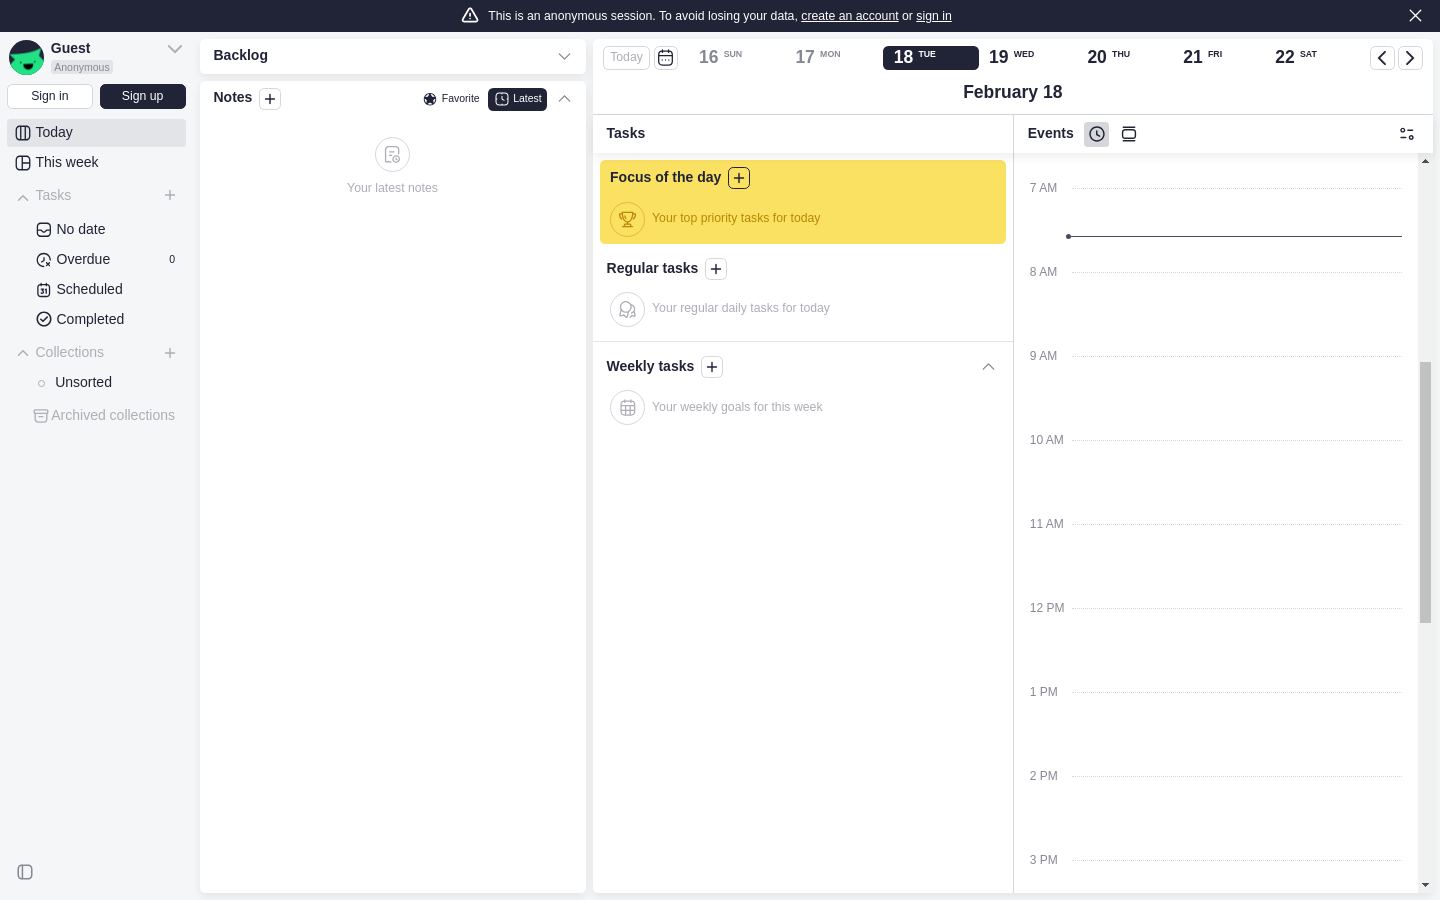
Task: Select Thursday 20 in date strip
Action: point(1109,58)
